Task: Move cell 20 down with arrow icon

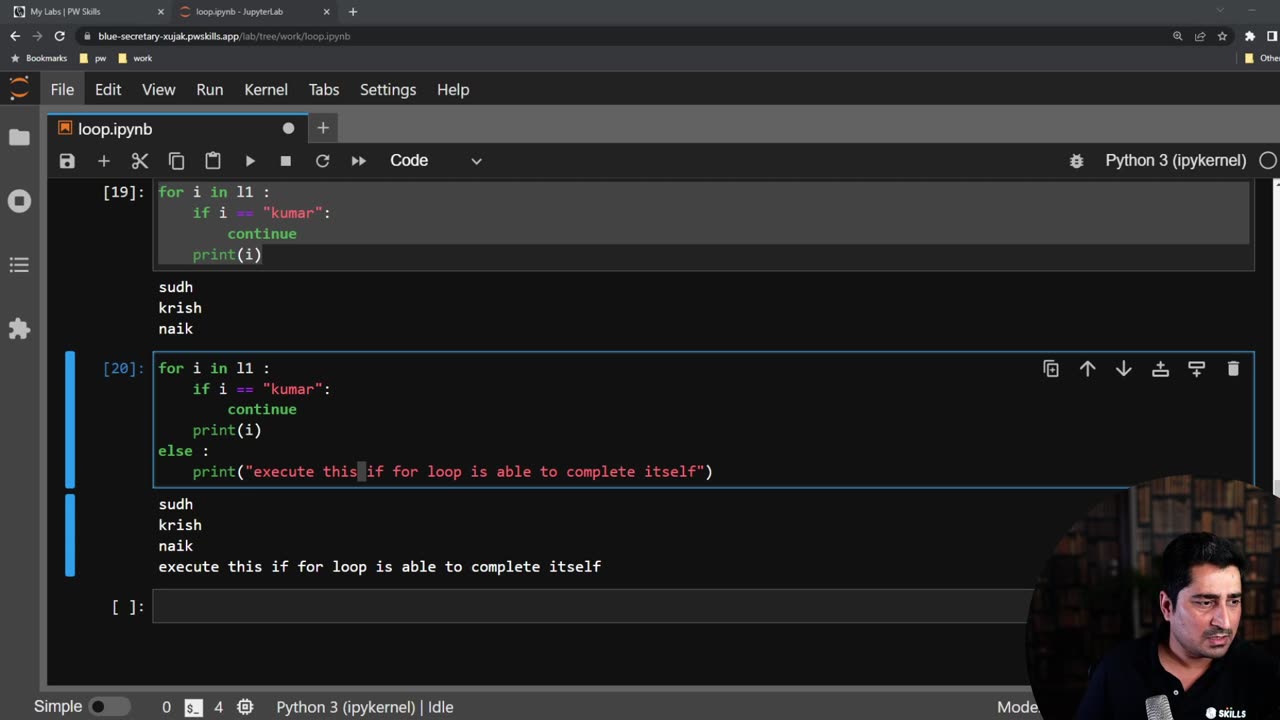Action: point(1124,369)
